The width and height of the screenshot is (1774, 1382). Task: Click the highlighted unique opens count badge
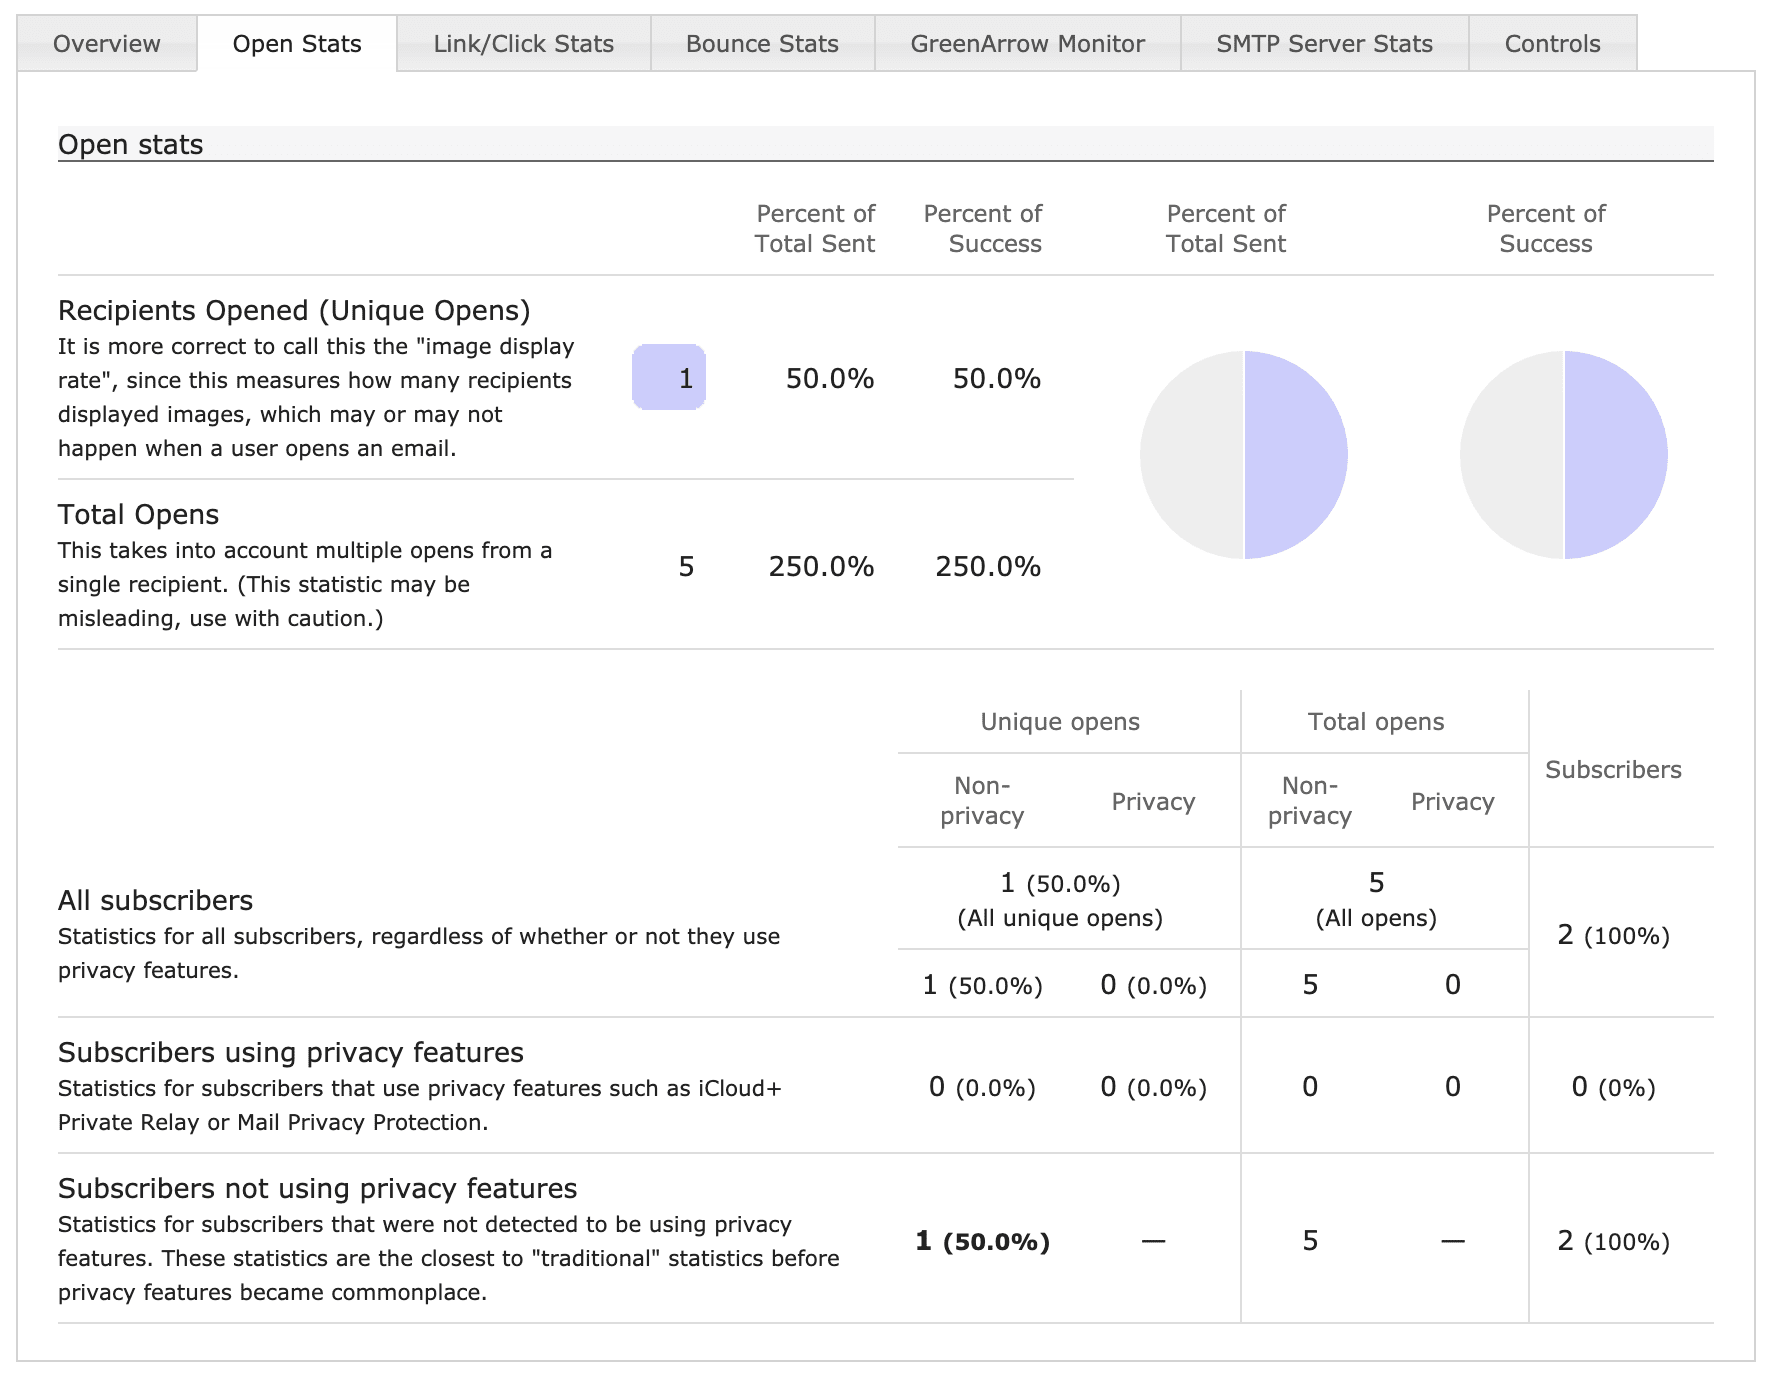pyautogui.click(x=669, y=378)
